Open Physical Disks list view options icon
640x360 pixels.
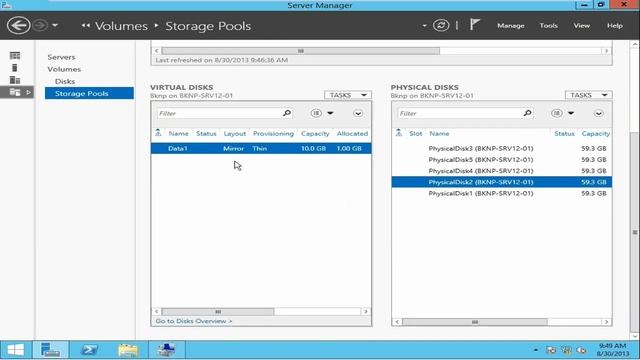click(557, 113)
